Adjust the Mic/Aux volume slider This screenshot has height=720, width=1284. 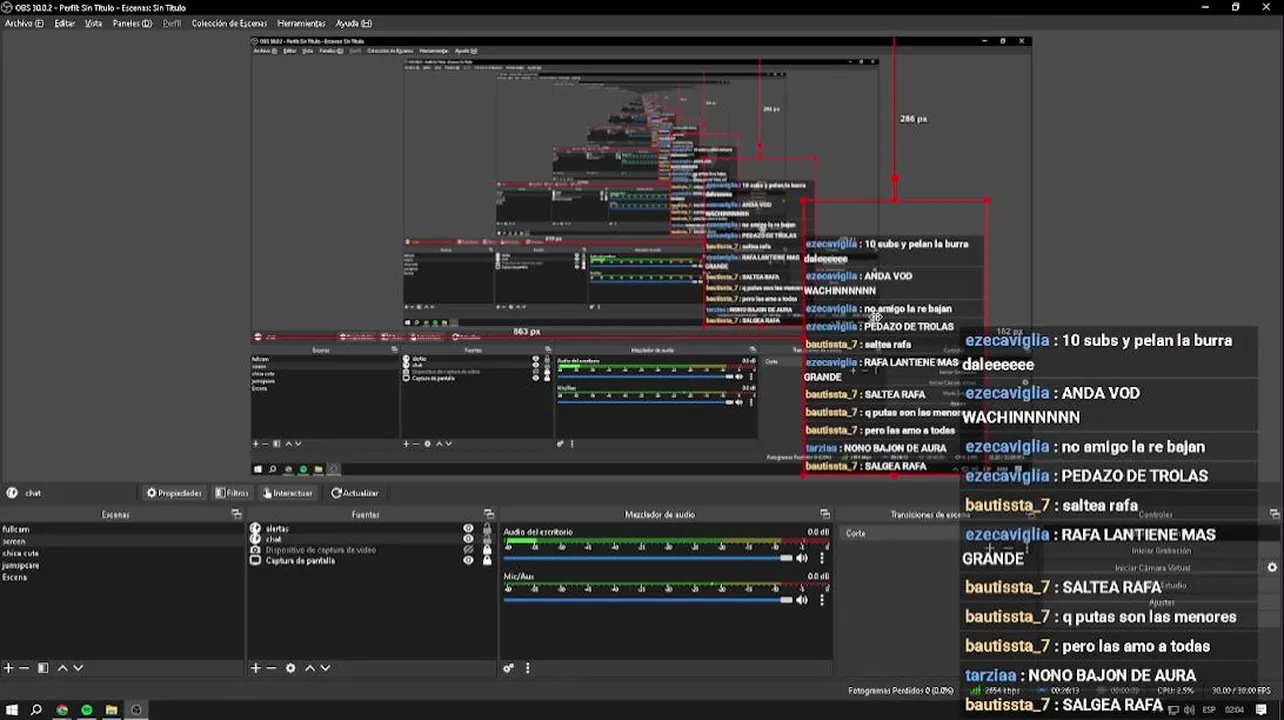click(648, 600)
